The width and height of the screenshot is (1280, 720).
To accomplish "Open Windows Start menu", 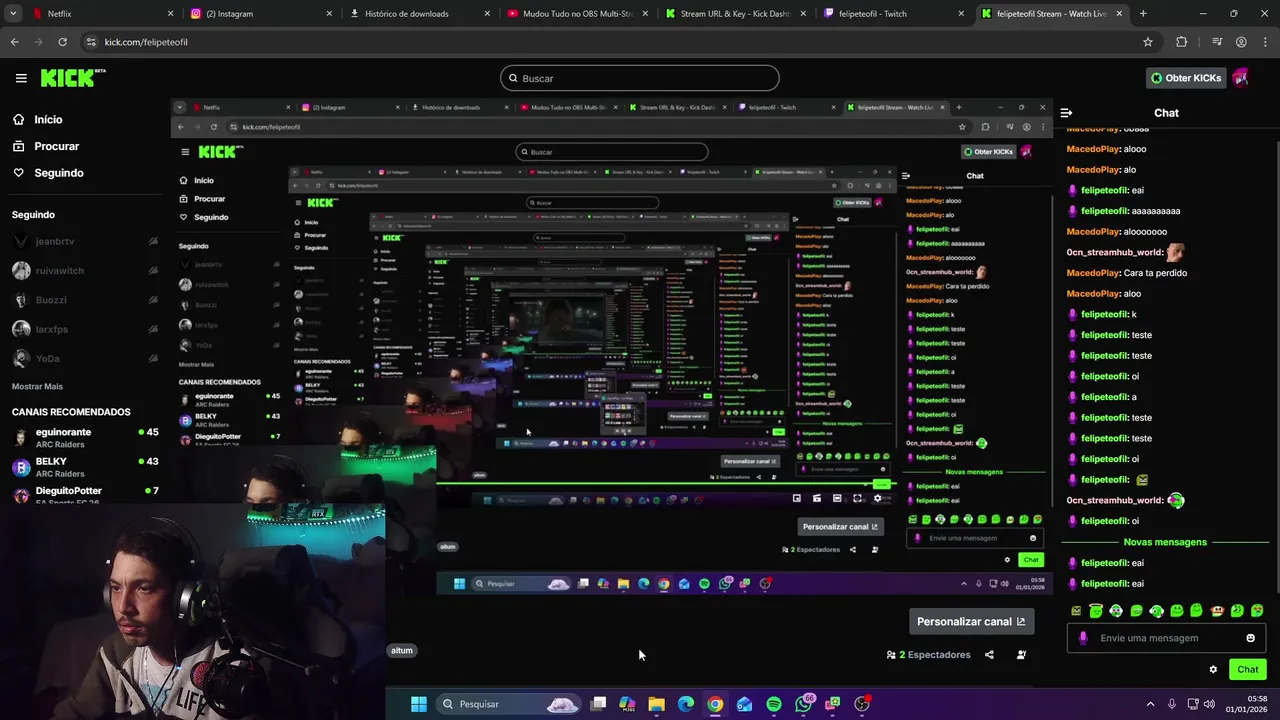I will point(419,704).
